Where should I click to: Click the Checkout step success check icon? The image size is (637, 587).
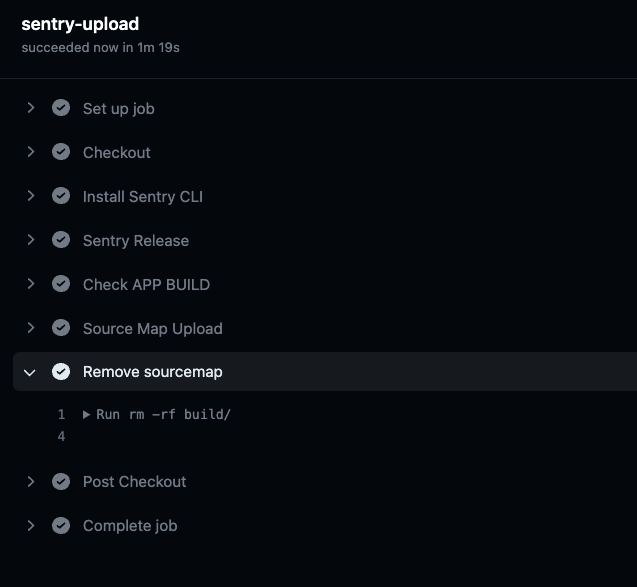[x=61, y=152]
